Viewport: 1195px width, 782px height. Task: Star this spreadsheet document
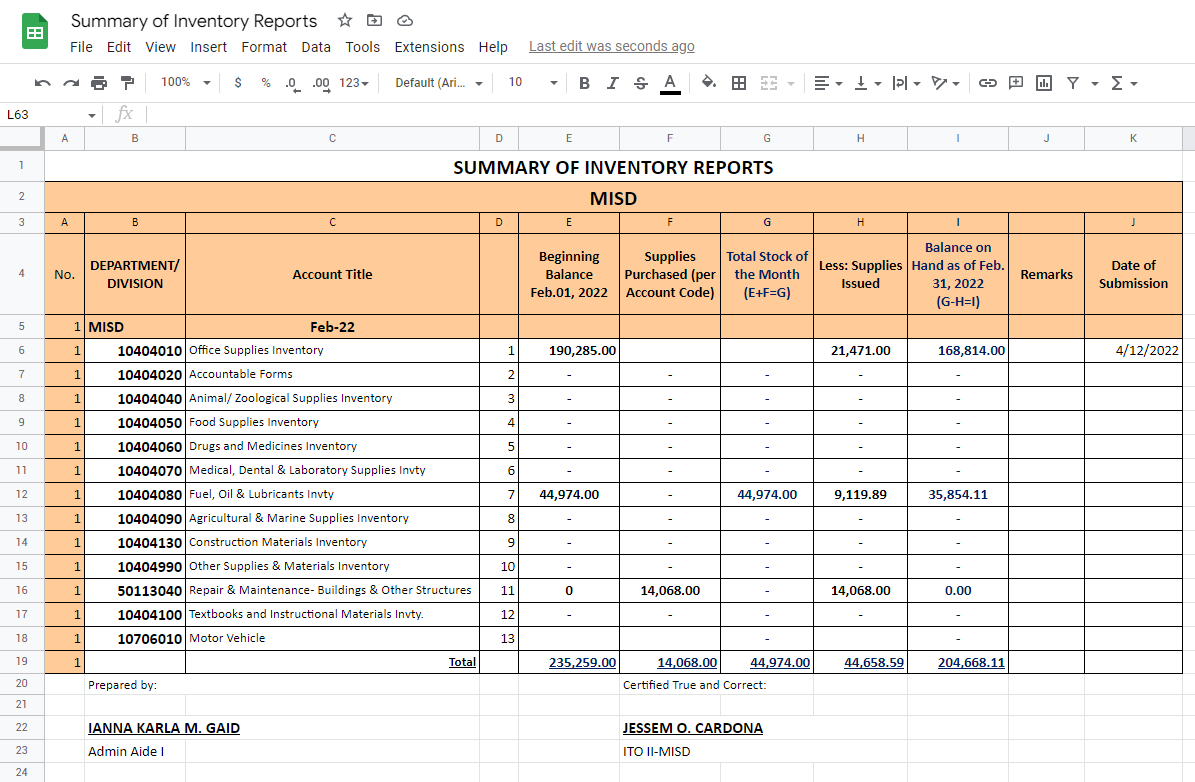point(345,21)
